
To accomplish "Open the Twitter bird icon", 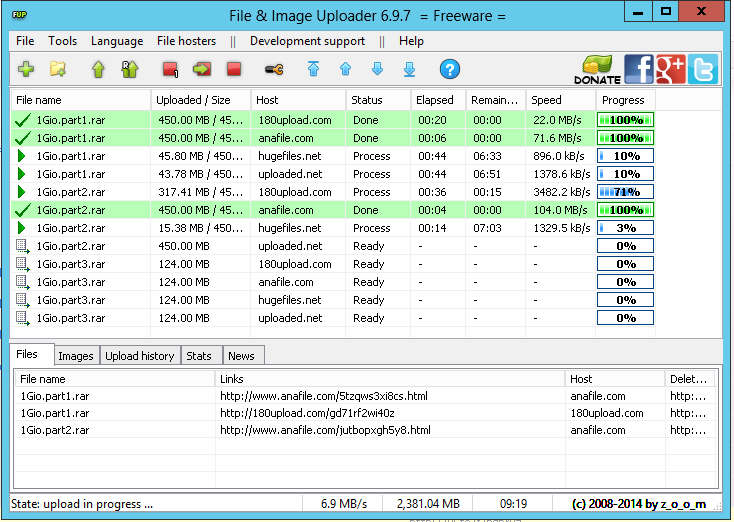I will [703, 69].
